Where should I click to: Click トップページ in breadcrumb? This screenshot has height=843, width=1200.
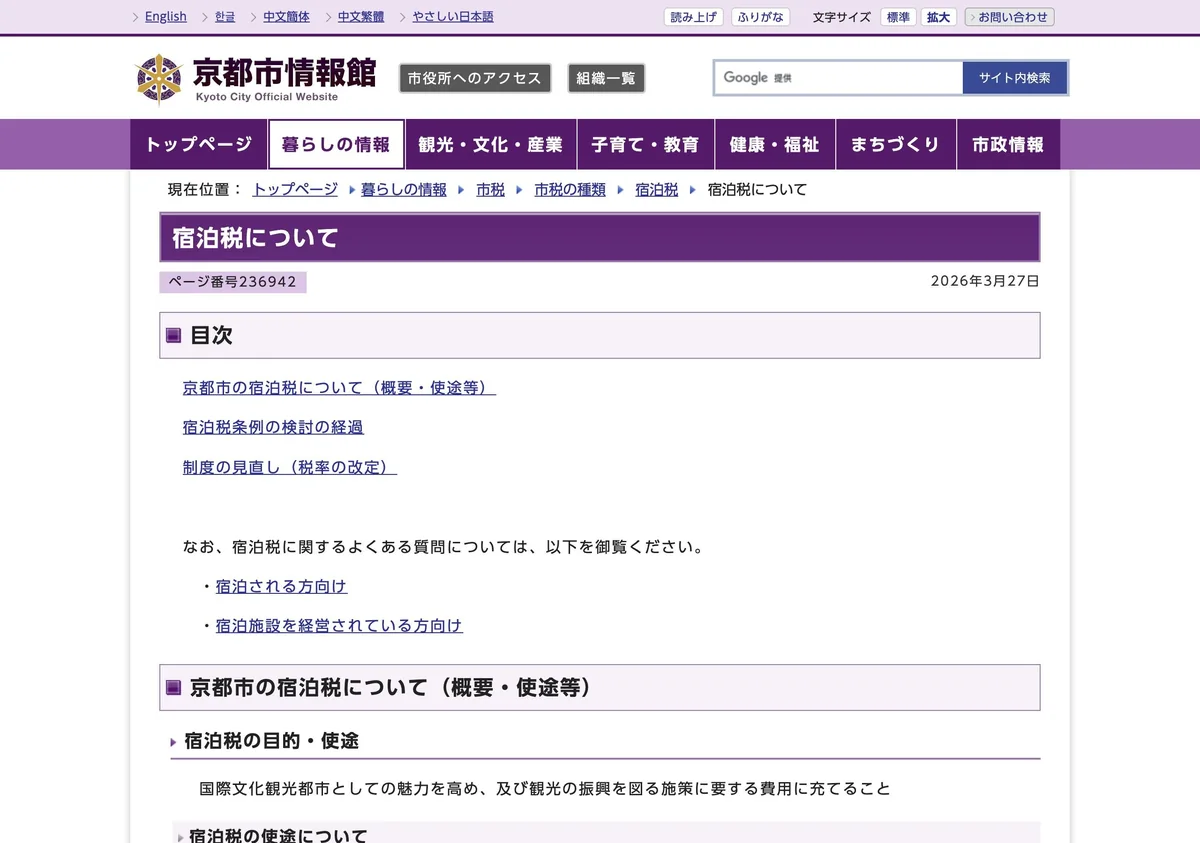[295, 189]
